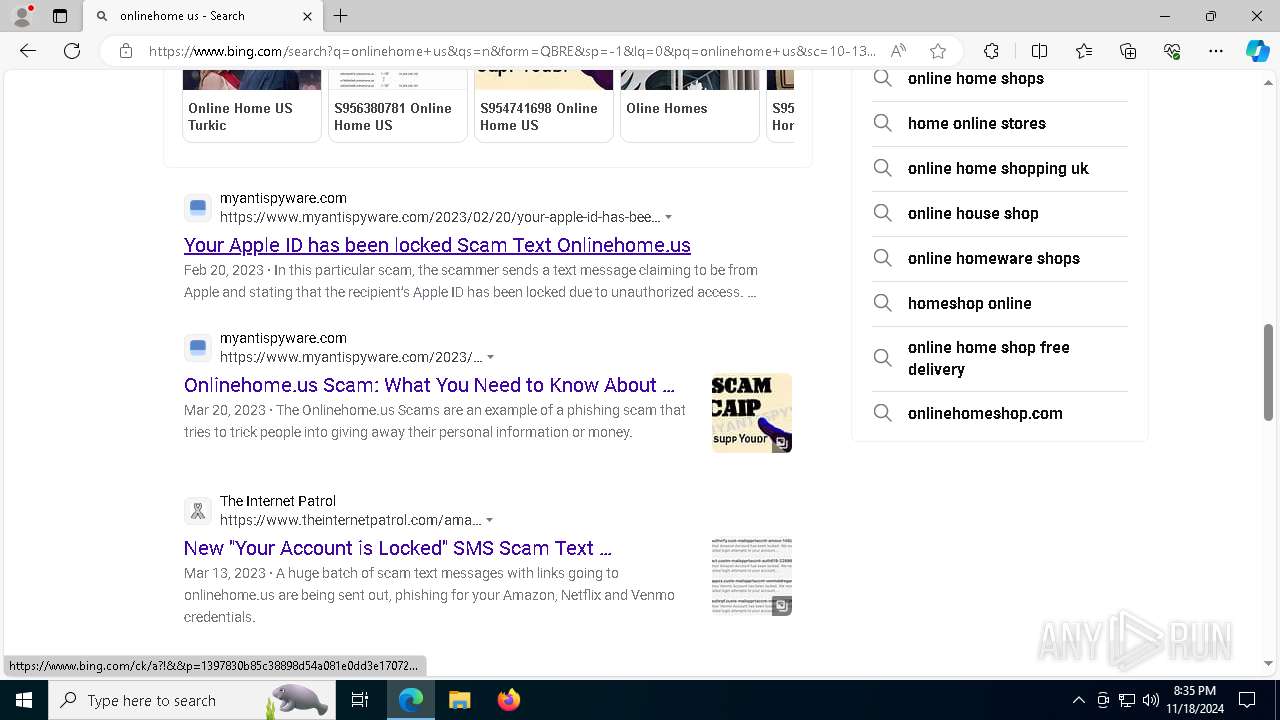
Task: Expand dropdown next to your-apple-id URL
Action: click(x=669, y=218)
